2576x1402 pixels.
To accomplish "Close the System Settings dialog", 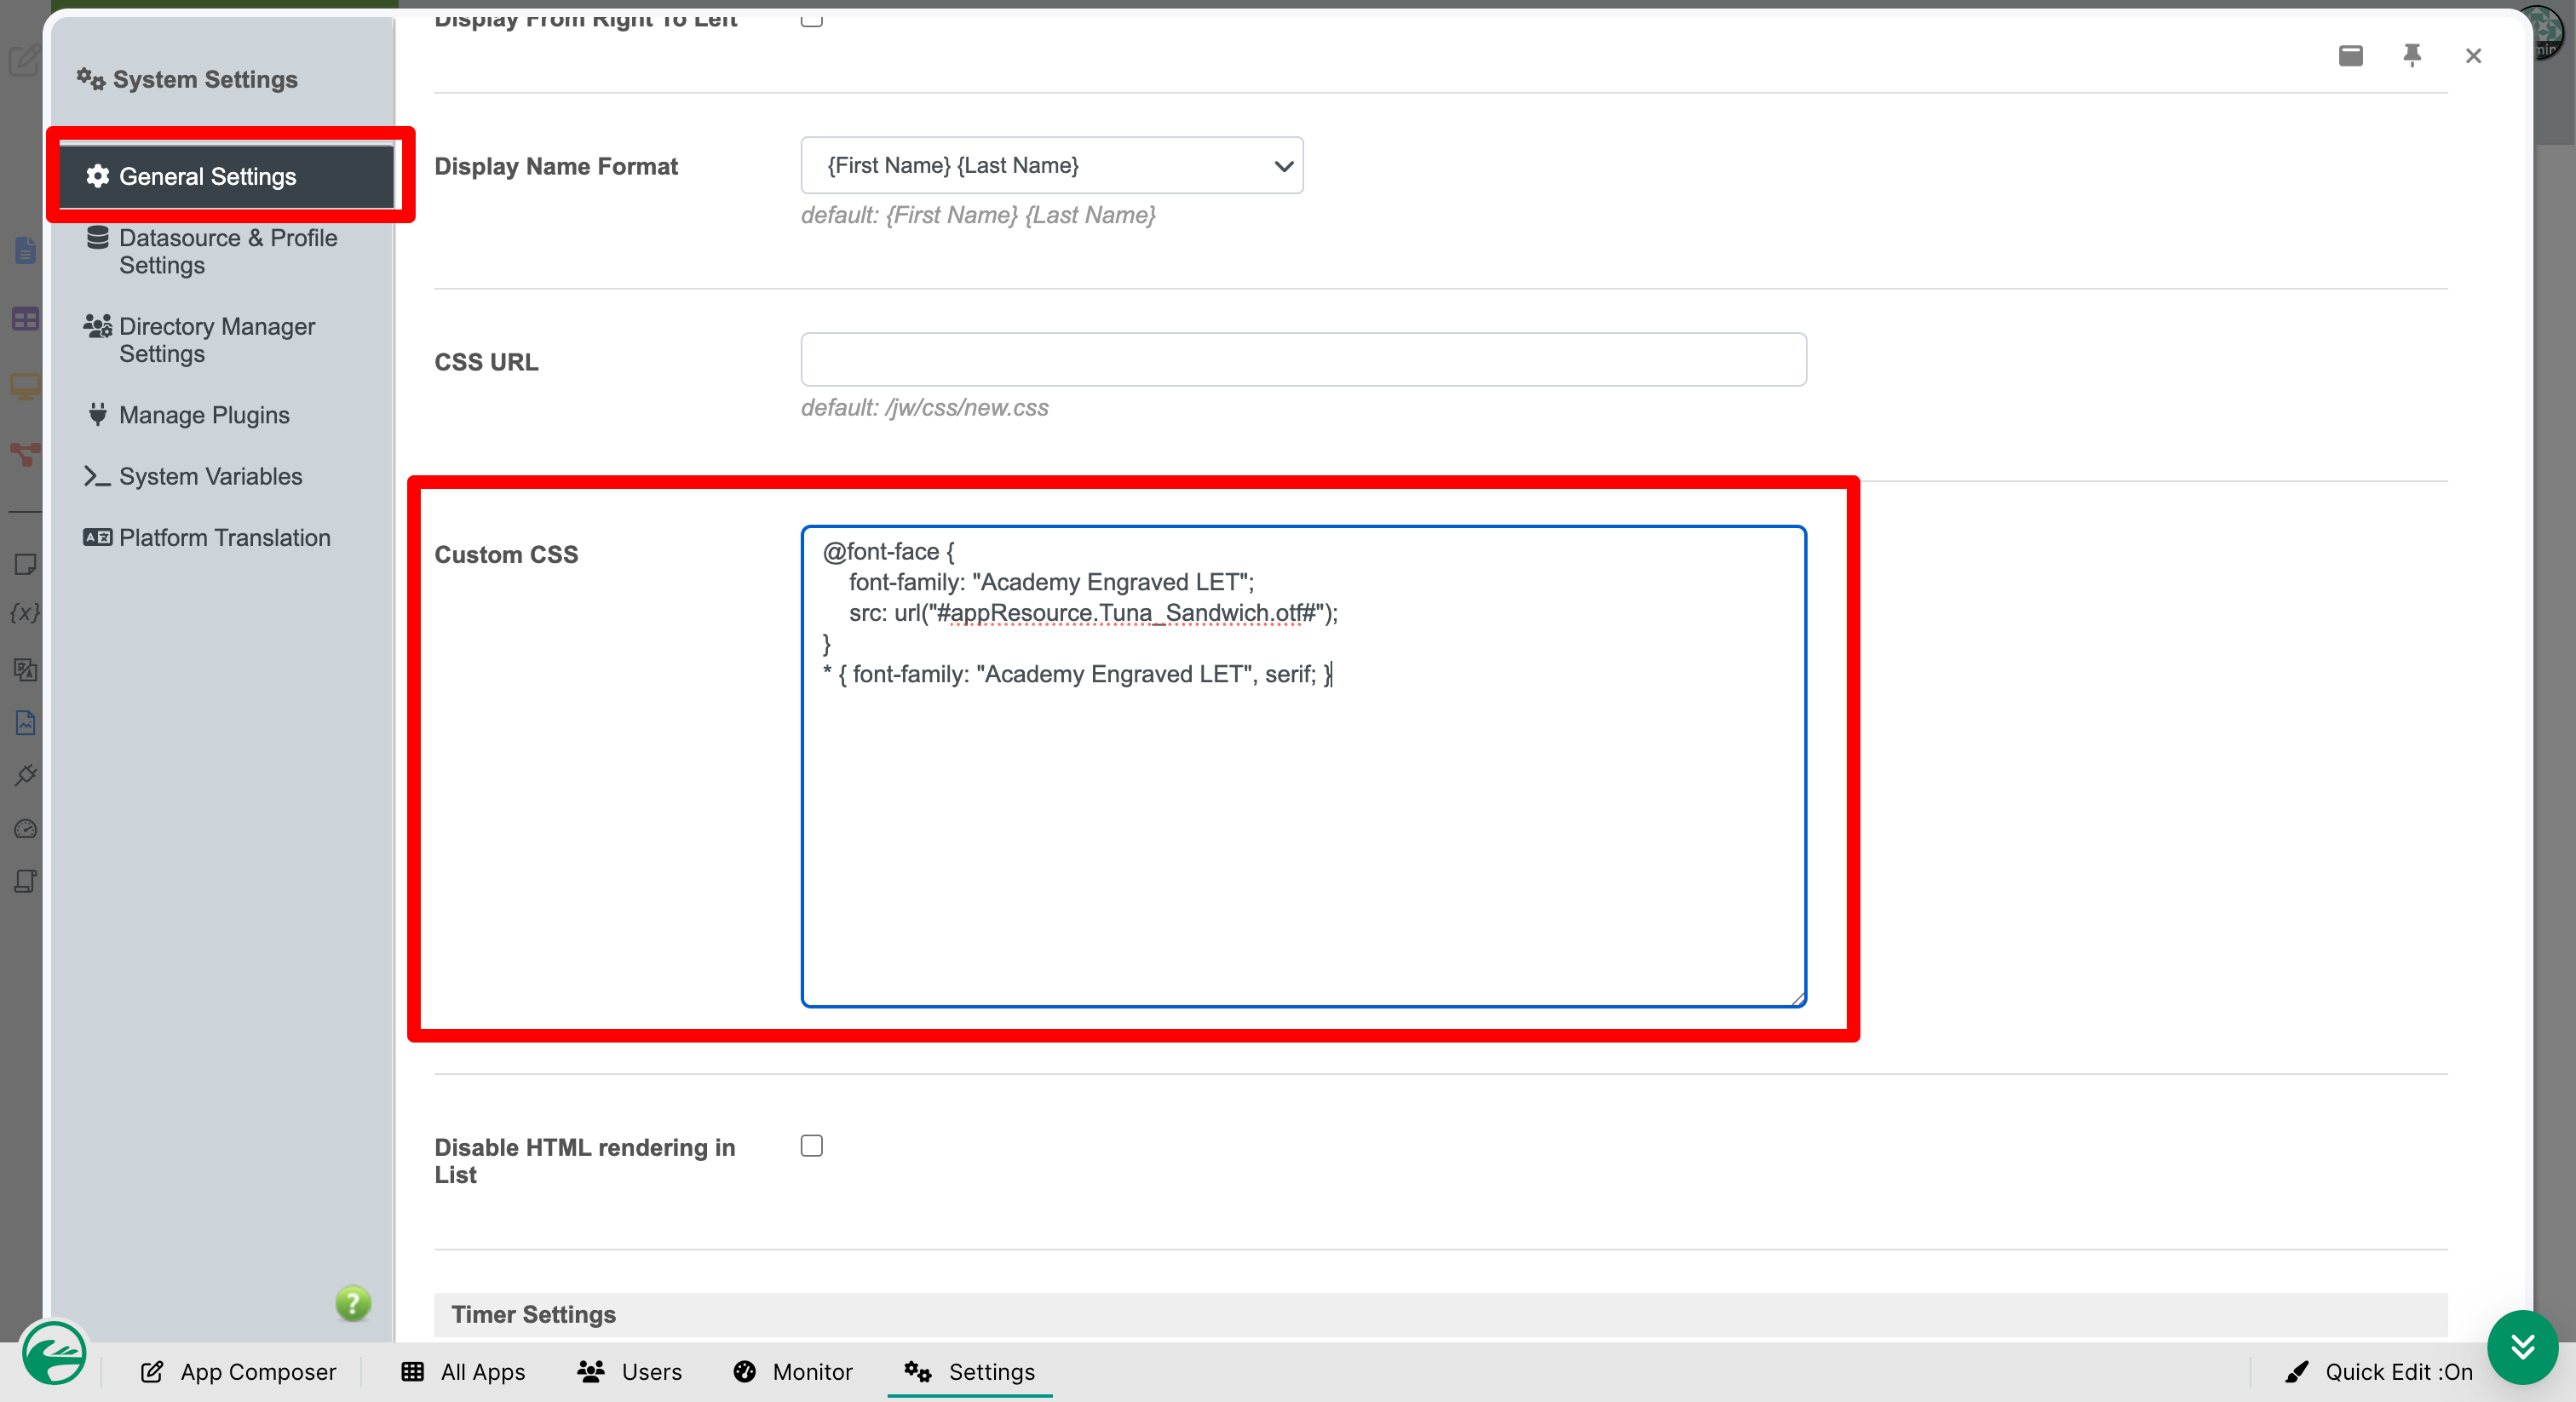I will [x=2473, y=56].
